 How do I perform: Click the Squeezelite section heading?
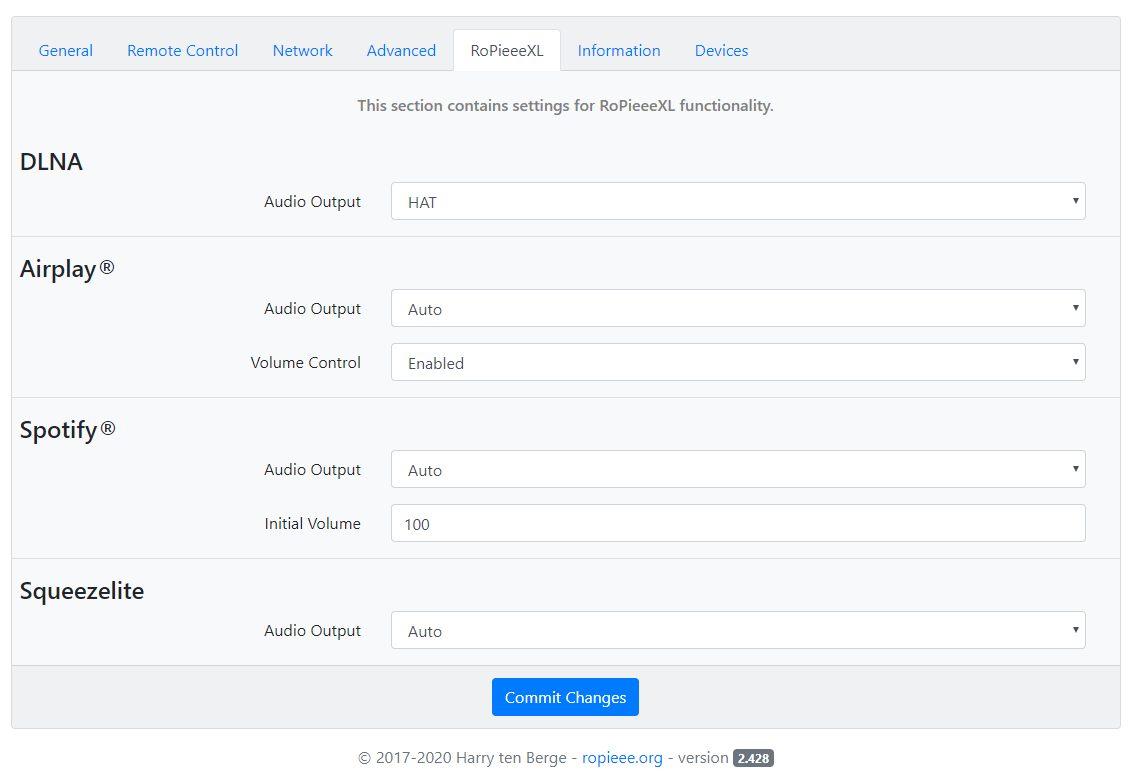click(82, 591)
